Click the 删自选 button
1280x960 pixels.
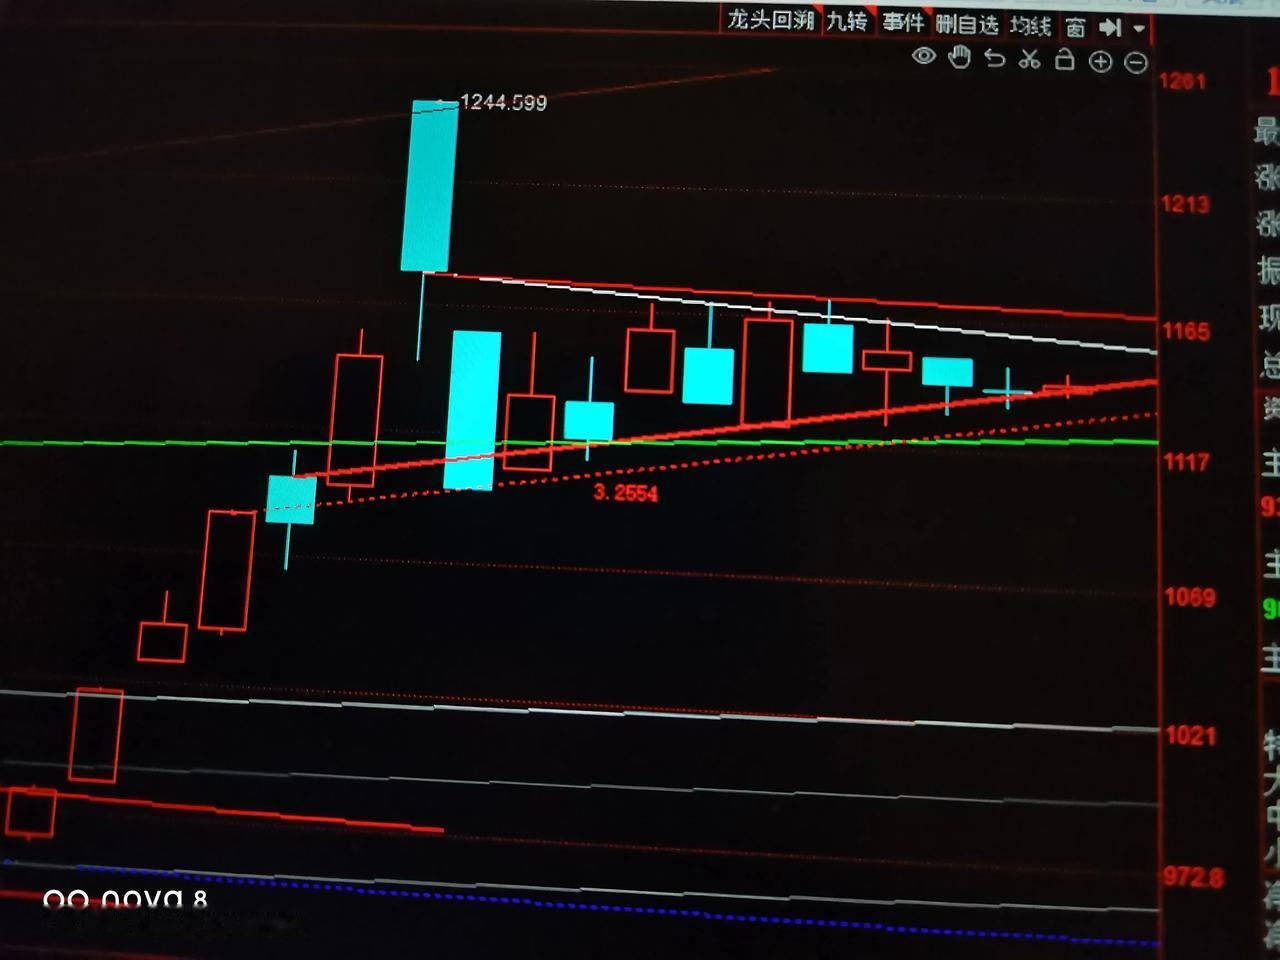[x=967, y=25]
